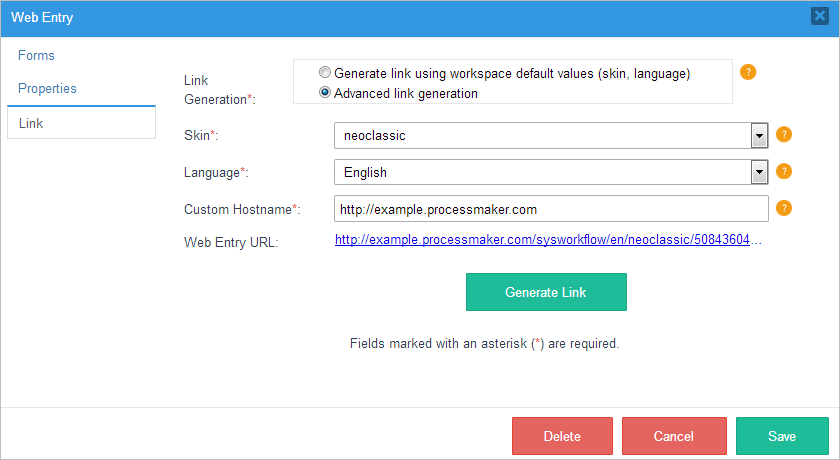Image resolution: width=840 pixels, height=460 pixels.
Task: Select the Link tab in the sidebar
Action: pyautogui.click(x=31, y=123)
